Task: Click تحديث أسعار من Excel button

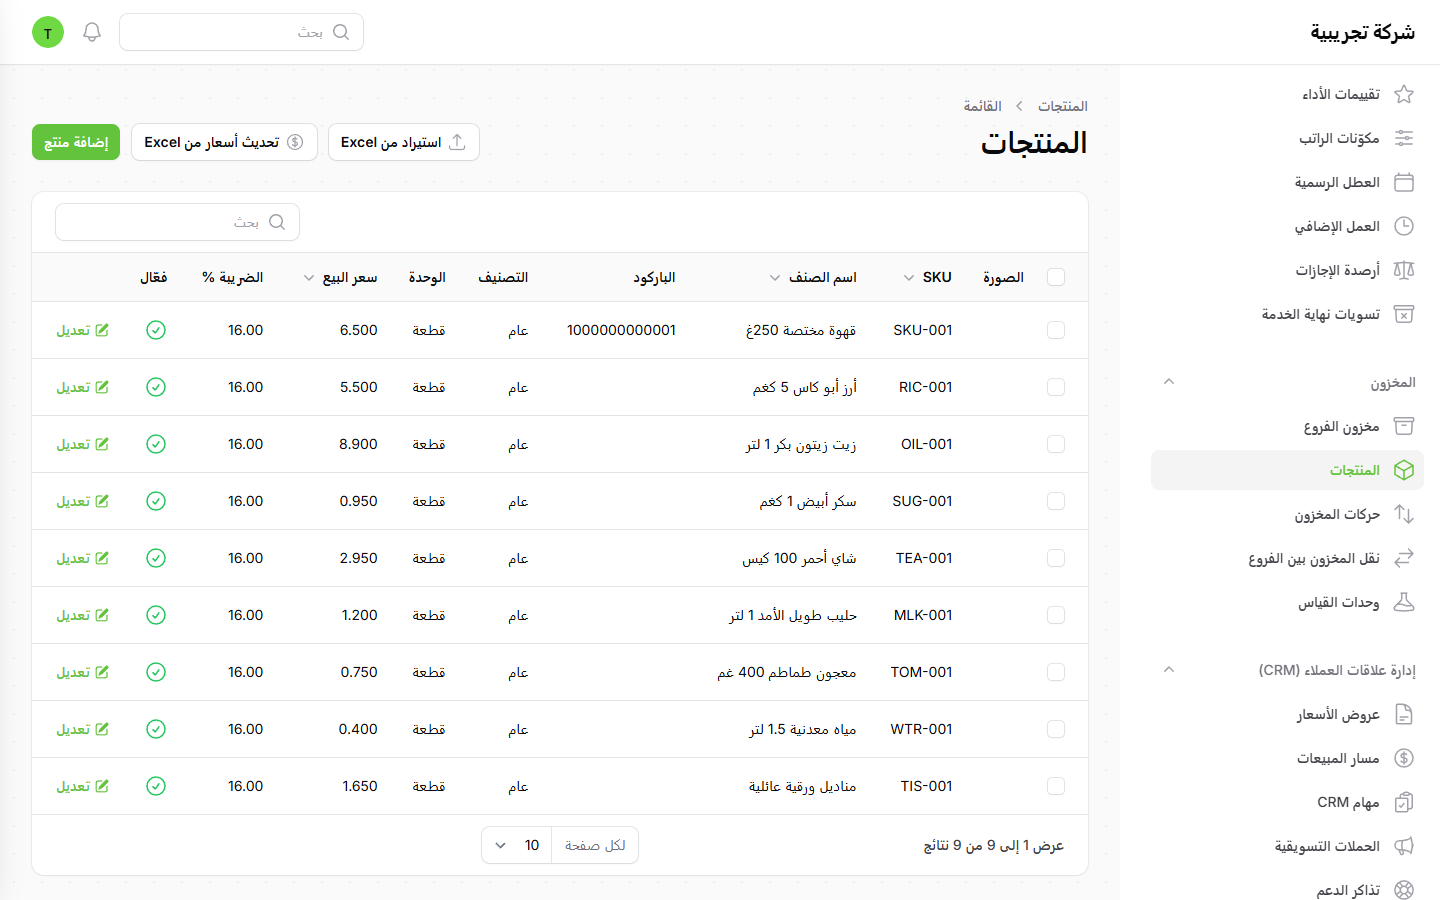Action: pyautogui.click(x=224, y=142)
